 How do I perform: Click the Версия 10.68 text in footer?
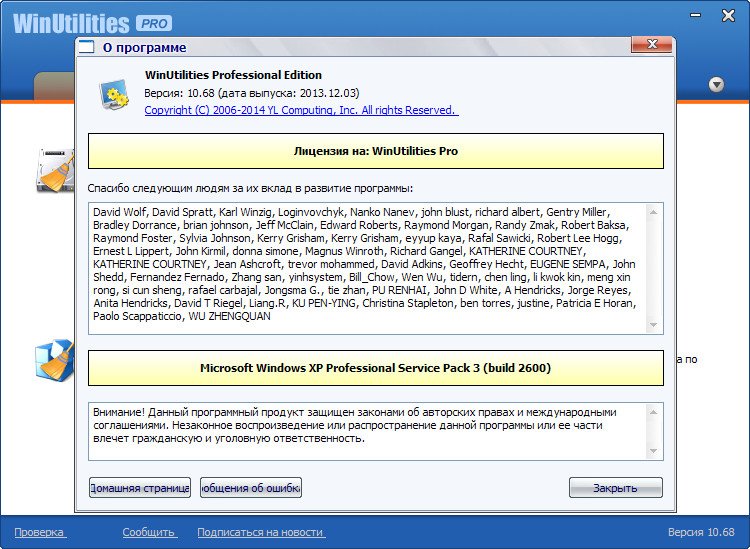coord(701,532)
